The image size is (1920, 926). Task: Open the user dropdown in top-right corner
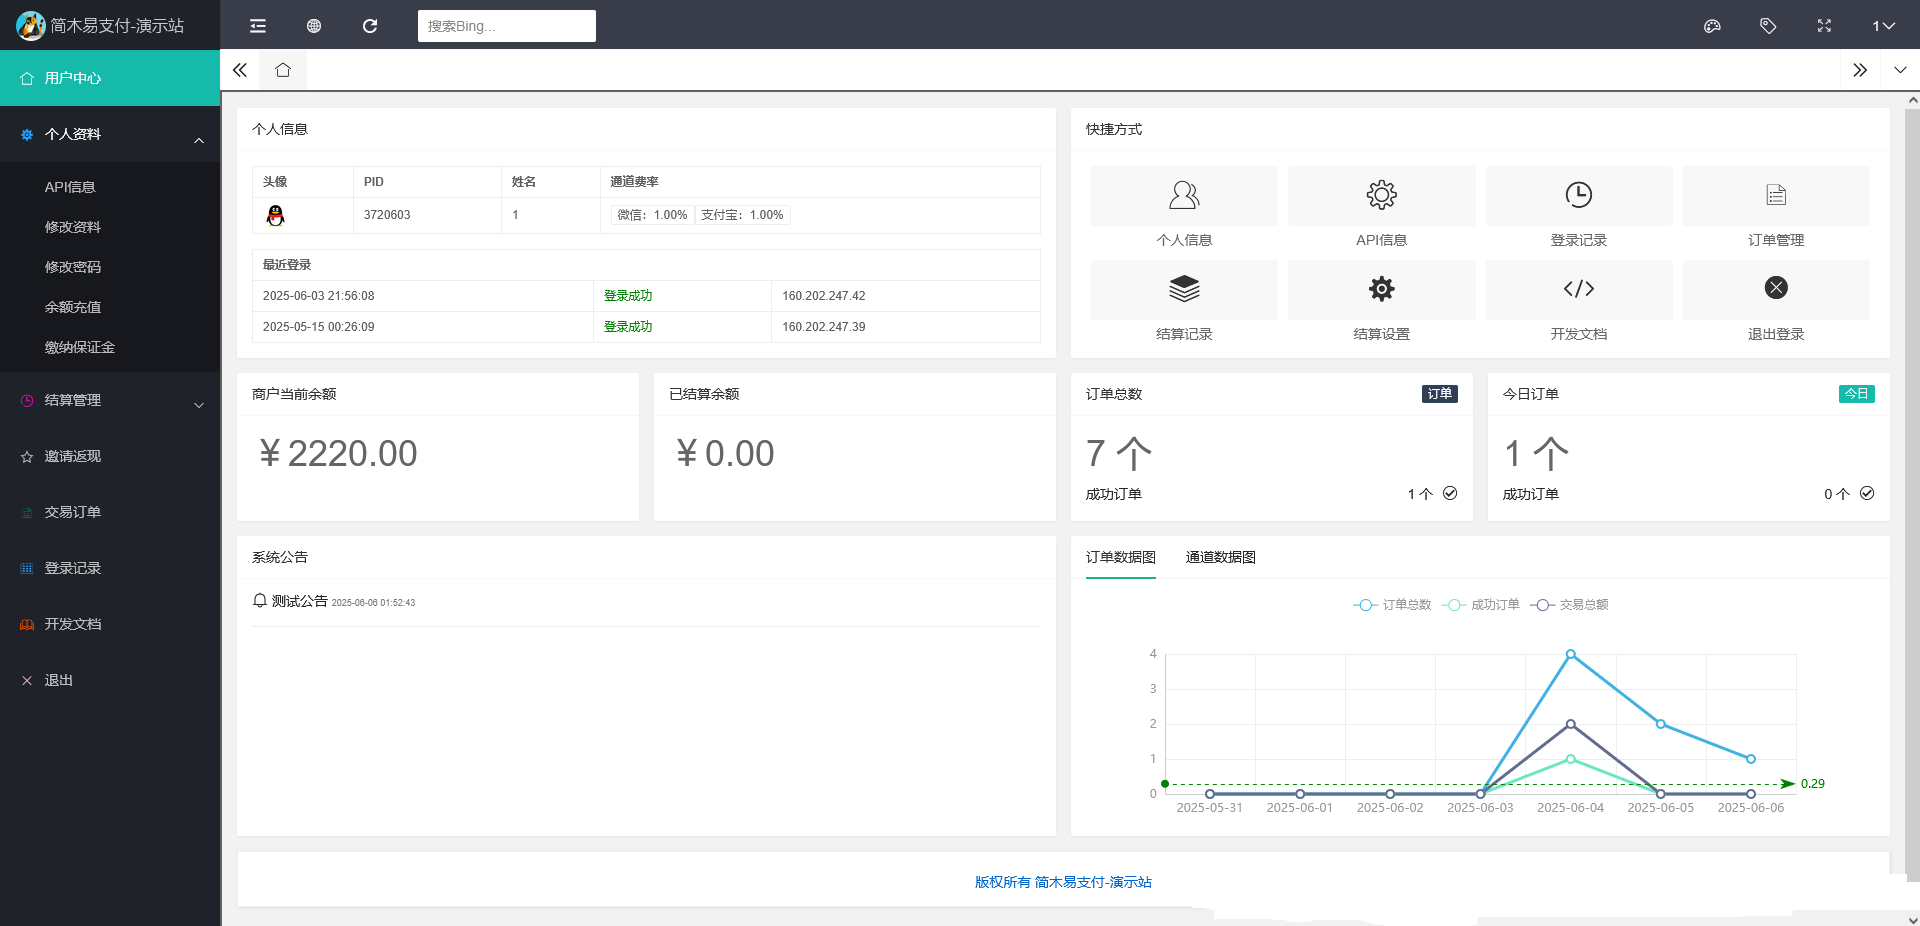(x=1883, y=26)
